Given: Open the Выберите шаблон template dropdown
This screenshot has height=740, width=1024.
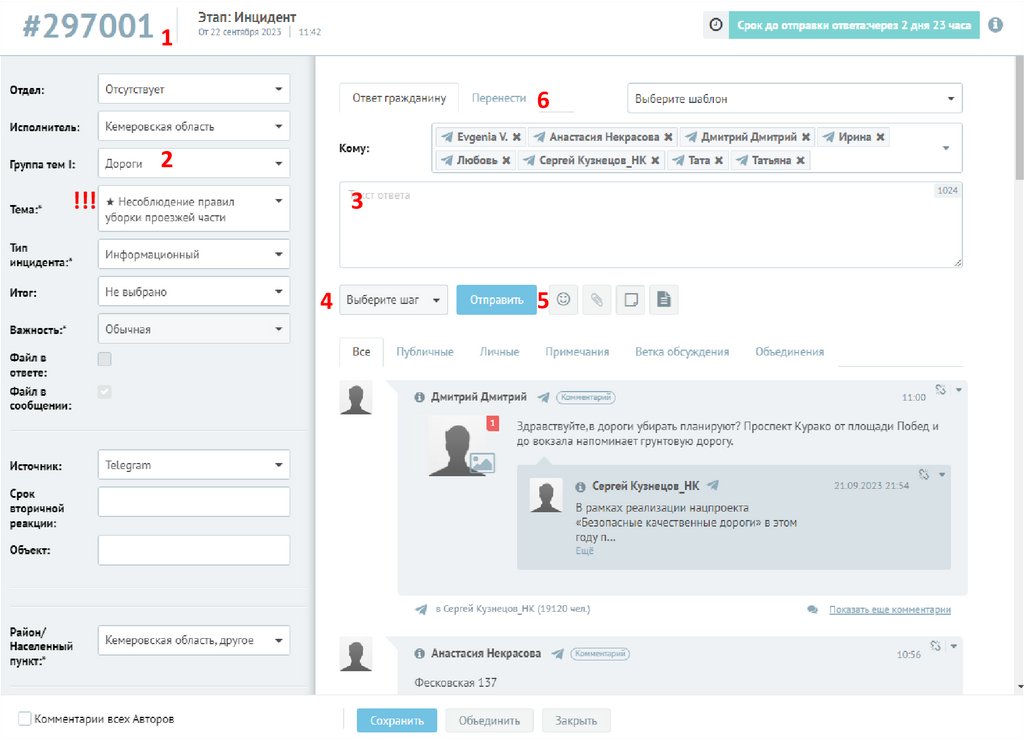Looking at the screenshot, I should (795, 98).
